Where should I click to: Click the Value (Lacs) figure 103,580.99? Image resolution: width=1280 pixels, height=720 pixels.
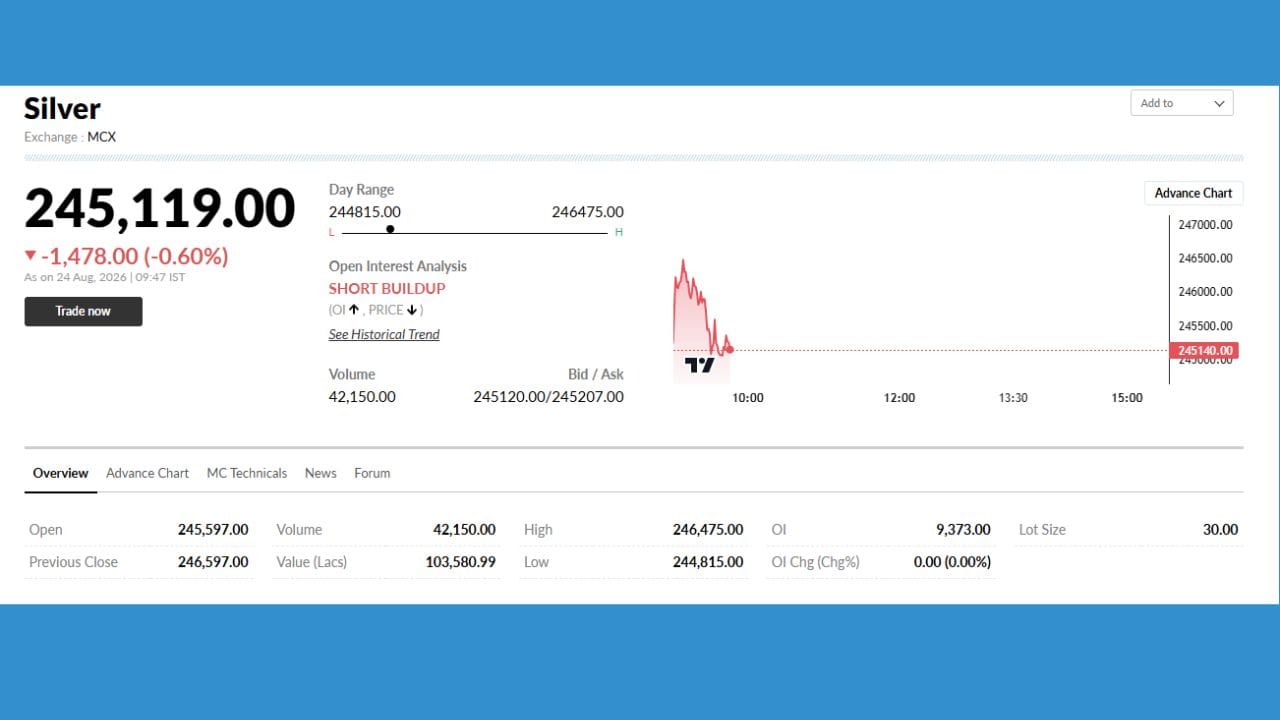[x=461, y=562]
